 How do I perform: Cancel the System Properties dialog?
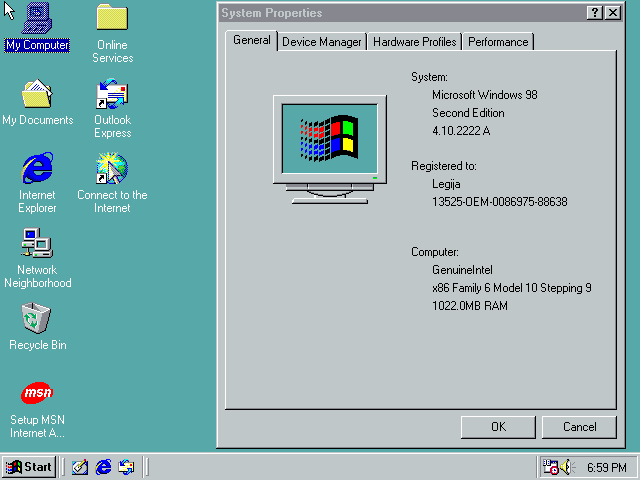coord(579,427)
